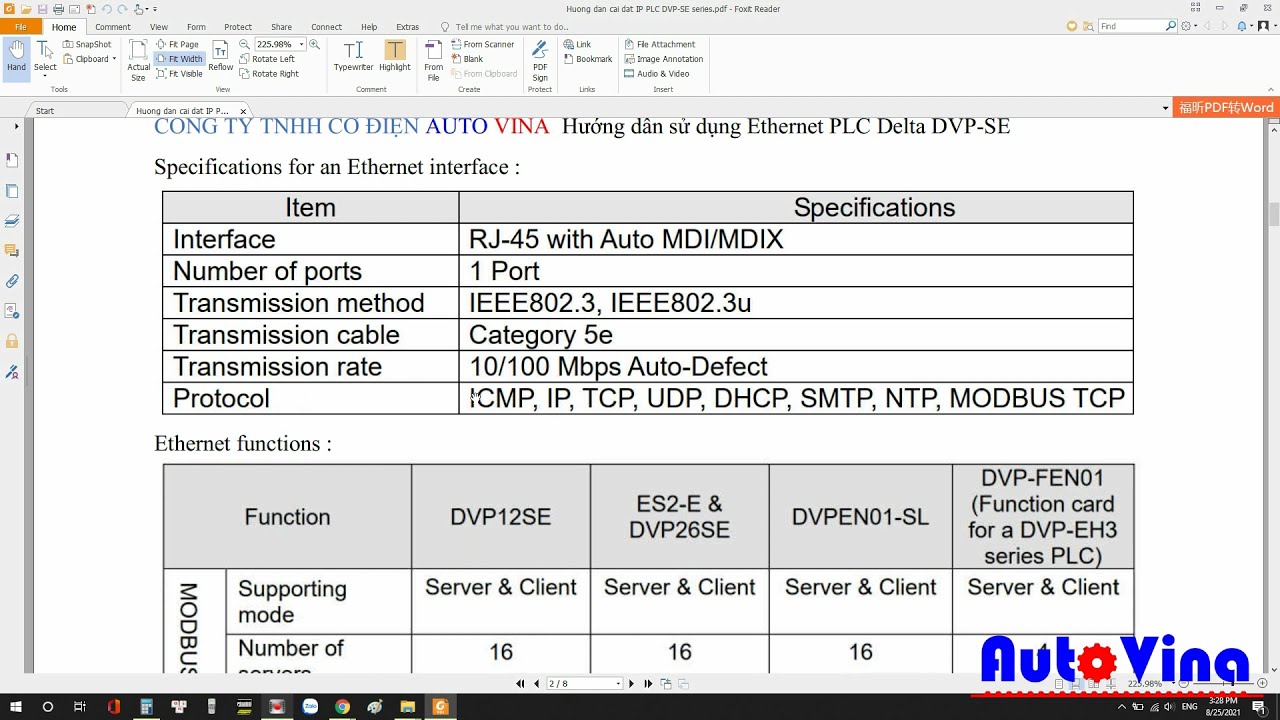Image resolution: width=1280 pixels, height=720 pixels.
Task: Open the Attachments paperclip panel
Action: (12, 281)
